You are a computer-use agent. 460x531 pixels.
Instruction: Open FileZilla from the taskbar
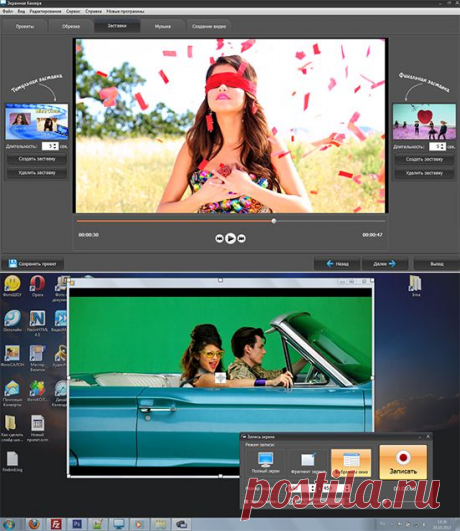pos(56,525)
